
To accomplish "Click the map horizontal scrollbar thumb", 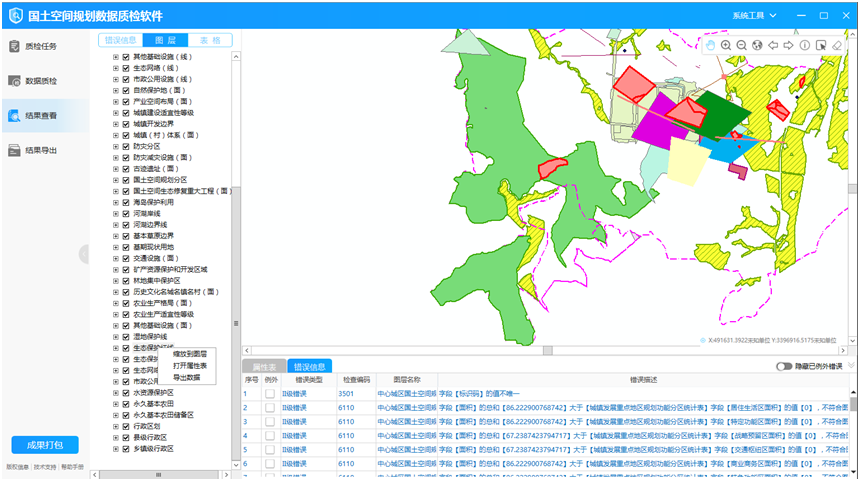I will tap(547, 350).
